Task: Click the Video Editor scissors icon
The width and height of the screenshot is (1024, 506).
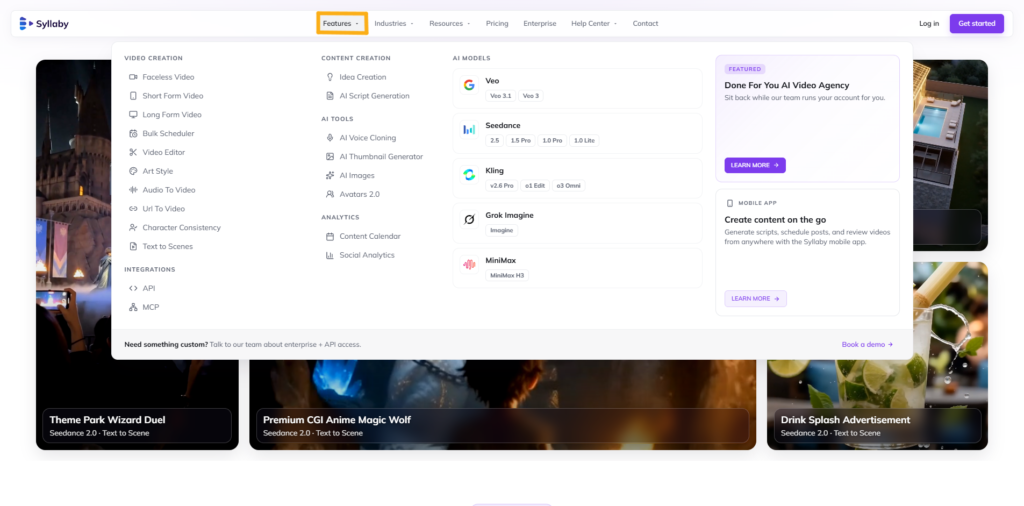Action: coord(133,152)
